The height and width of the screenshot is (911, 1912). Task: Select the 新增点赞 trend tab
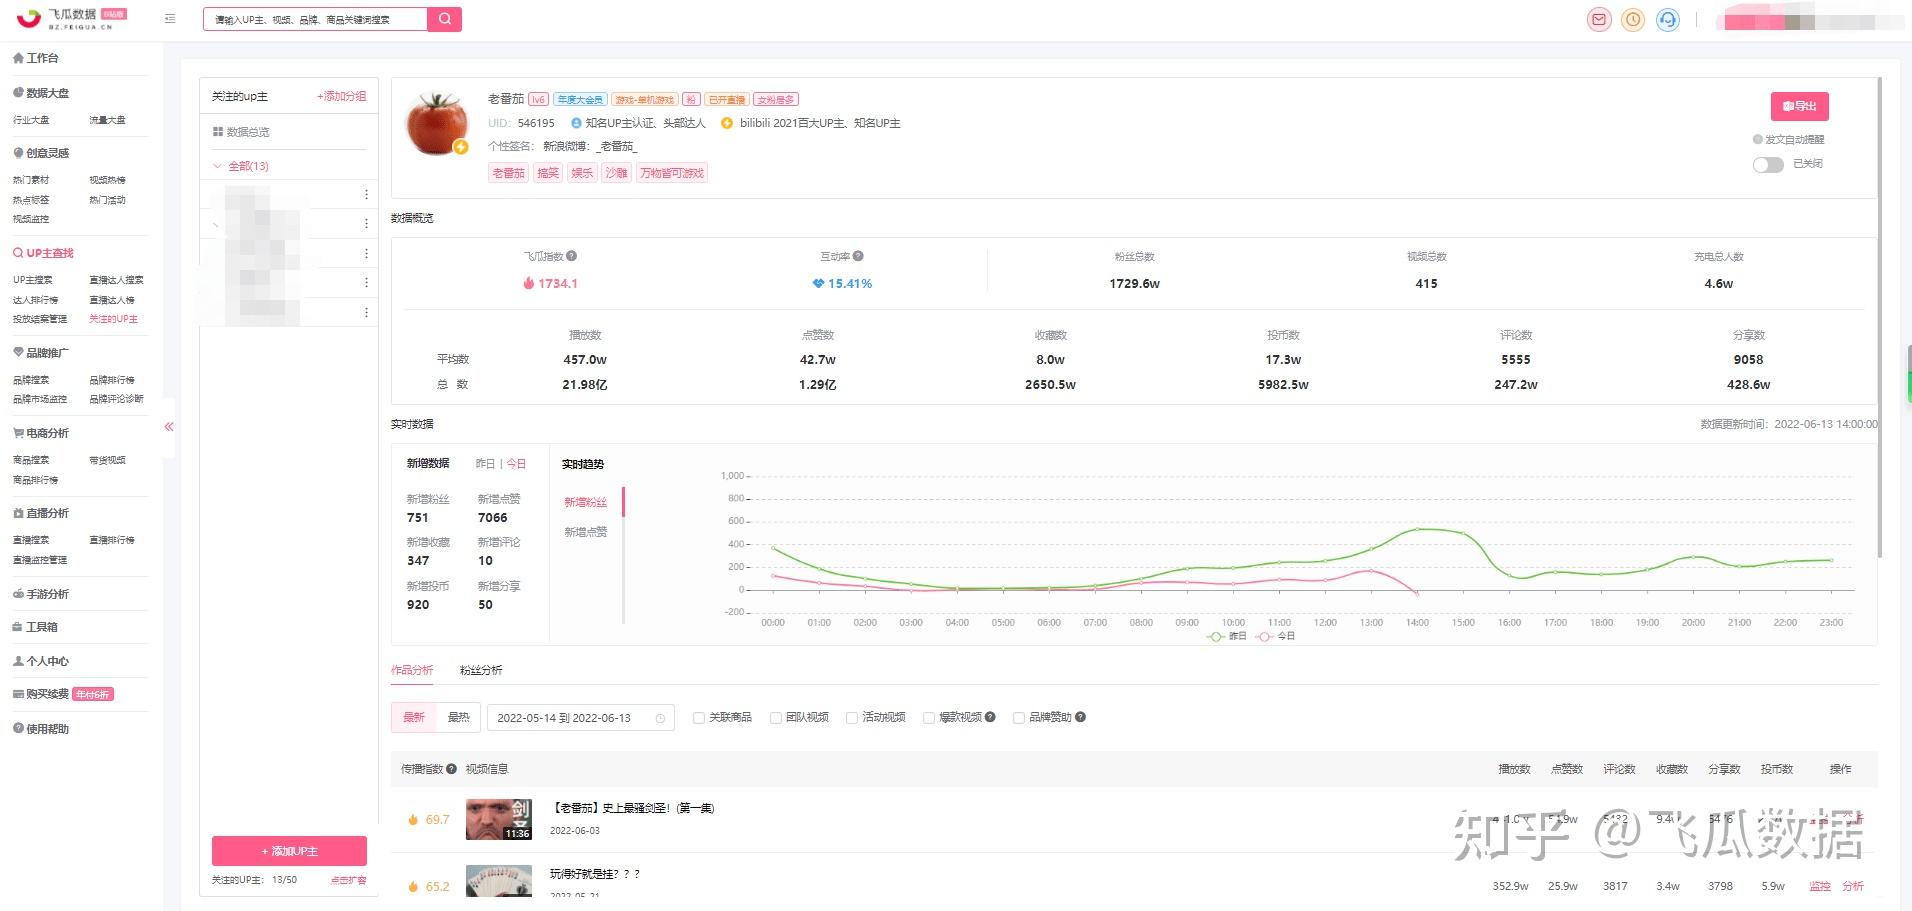(586, 532)
